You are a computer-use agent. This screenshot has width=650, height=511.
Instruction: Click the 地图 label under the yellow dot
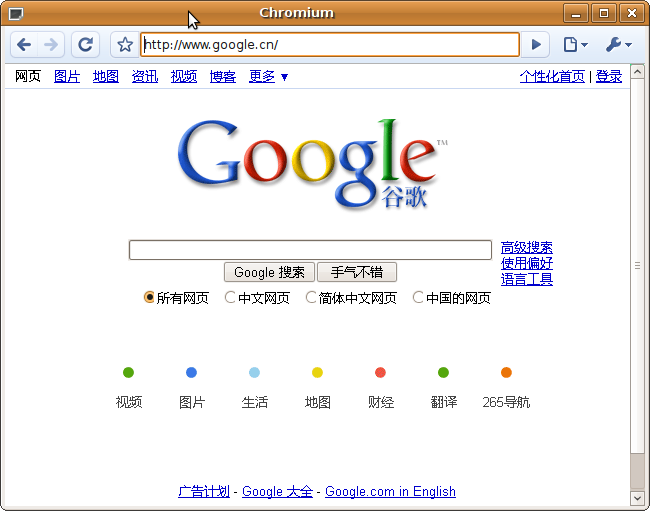point(318,402)
